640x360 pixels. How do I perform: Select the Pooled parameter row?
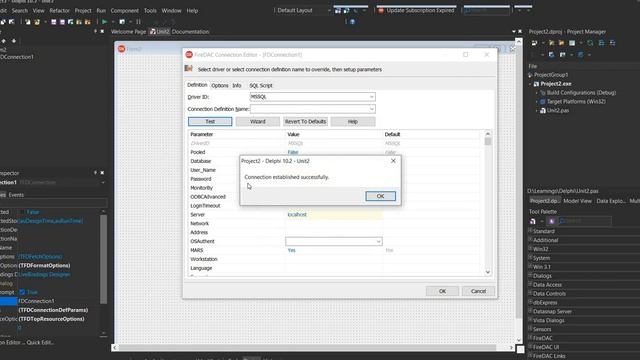tap(334, 152)
